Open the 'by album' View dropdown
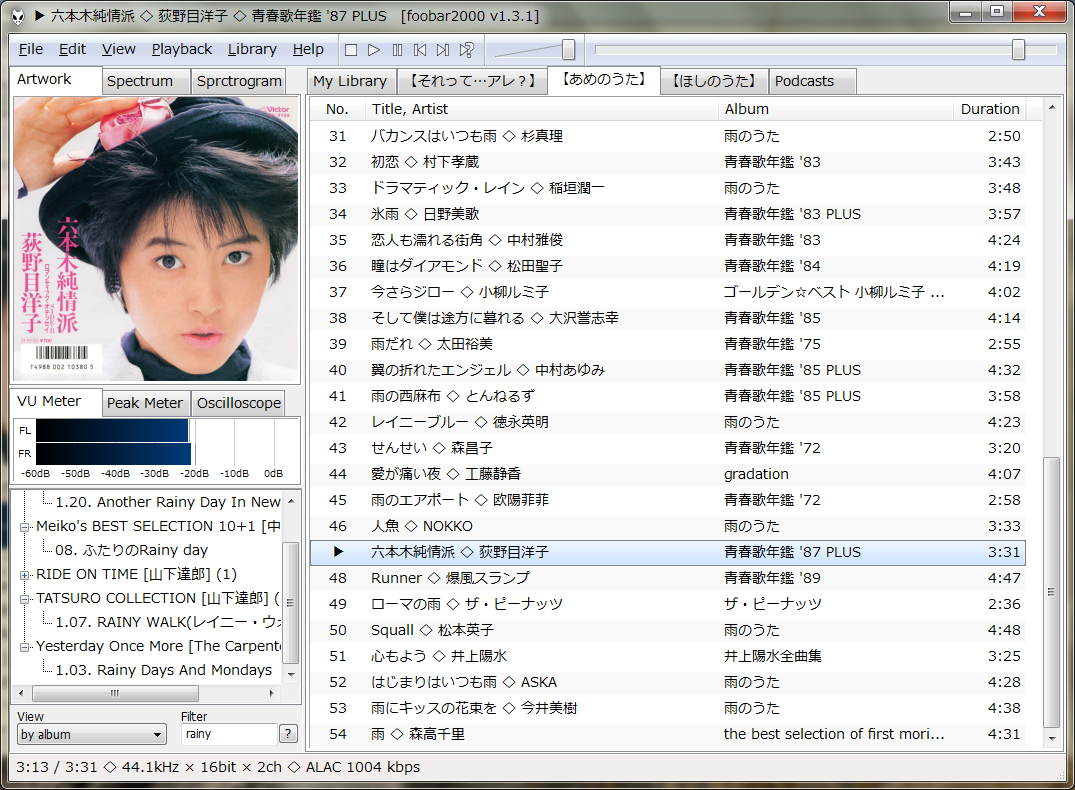The width and height of the screenshot is (1075, 790). tap(91, 734)
